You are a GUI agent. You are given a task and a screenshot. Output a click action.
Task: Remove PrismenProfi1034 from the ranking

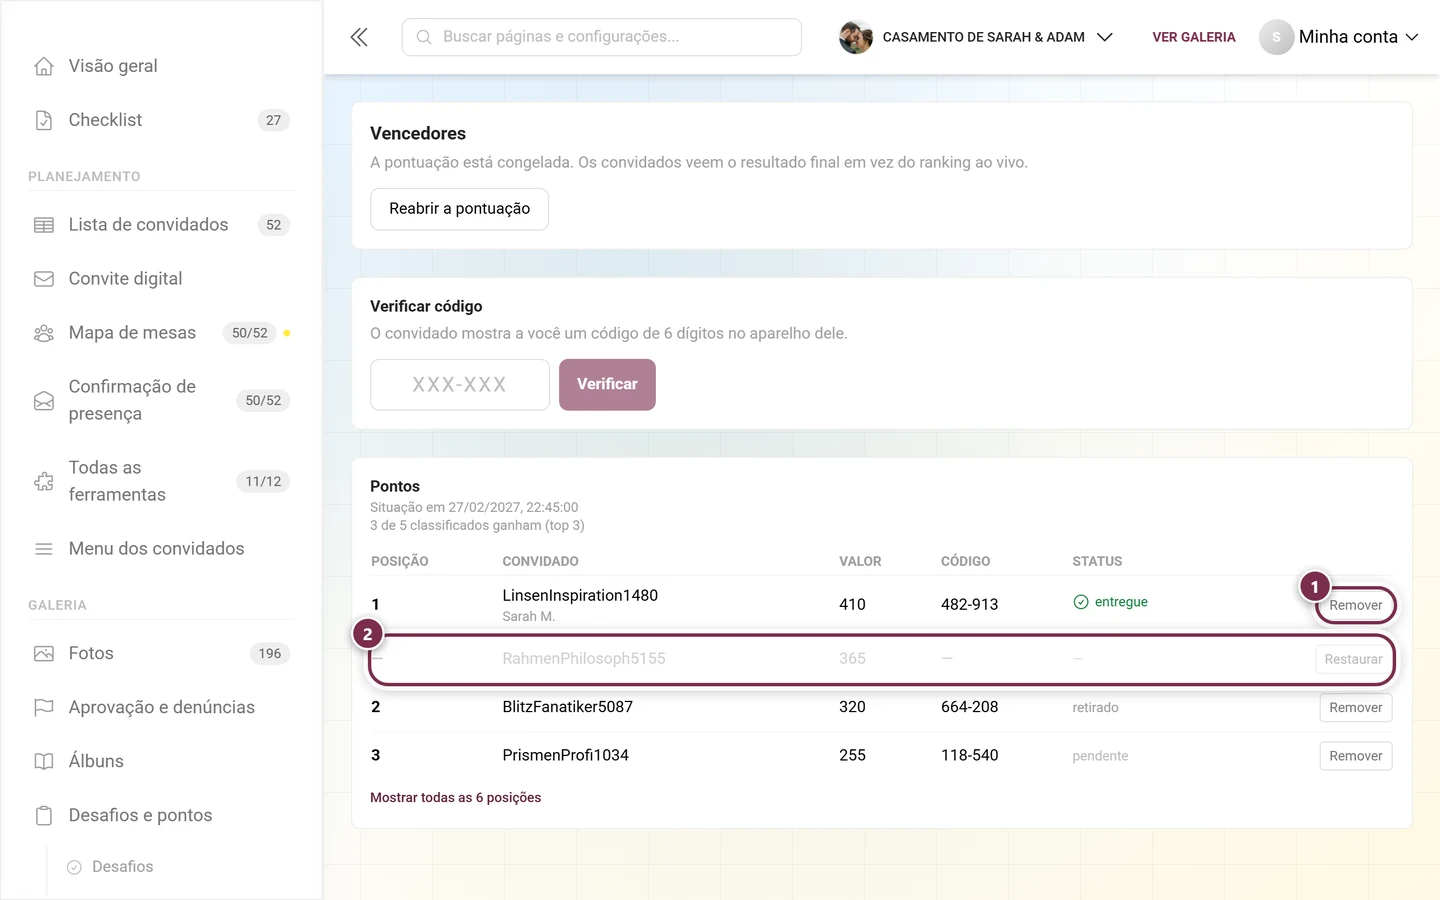pos(1355,756)
